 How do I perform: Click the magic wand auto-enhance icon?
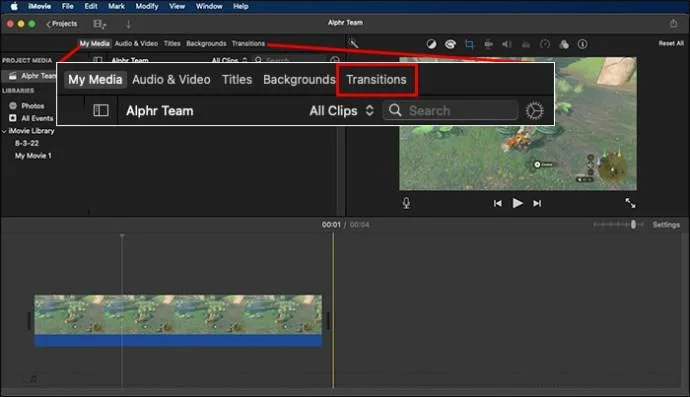pos(353,44)
